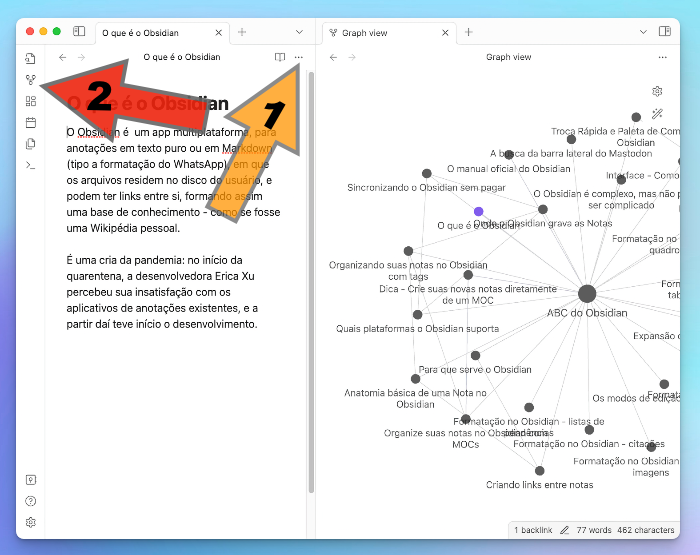
Task: Click 'Formatação no Obsidian - citações' node
Action: click(589, 430)
